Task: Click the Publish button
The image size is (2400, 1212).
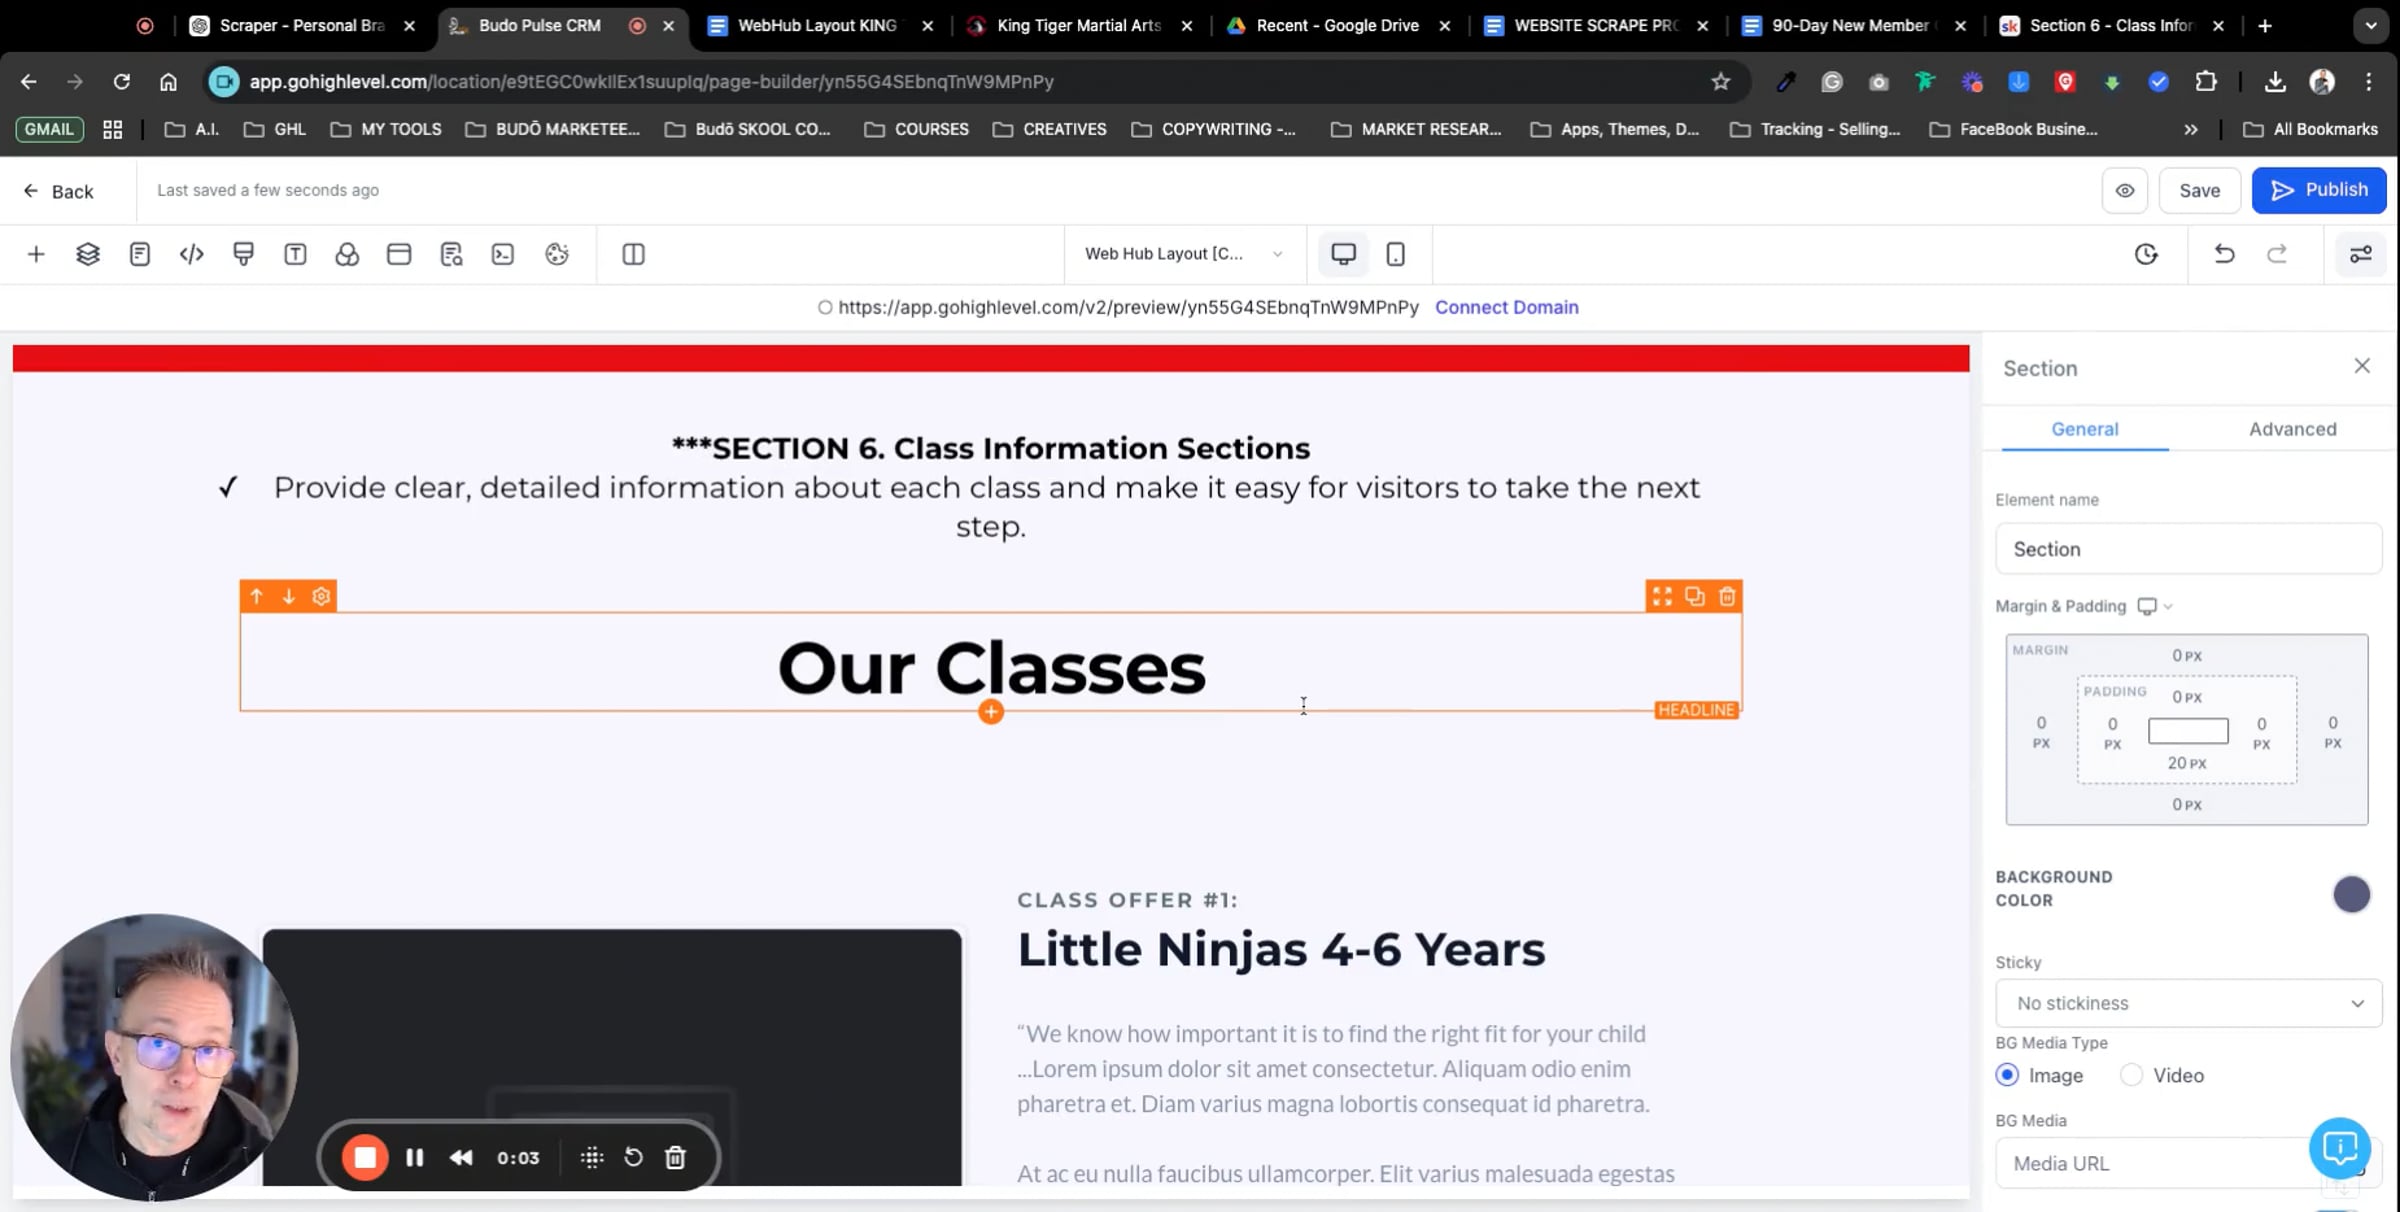Action: [x=2318, y=190]
